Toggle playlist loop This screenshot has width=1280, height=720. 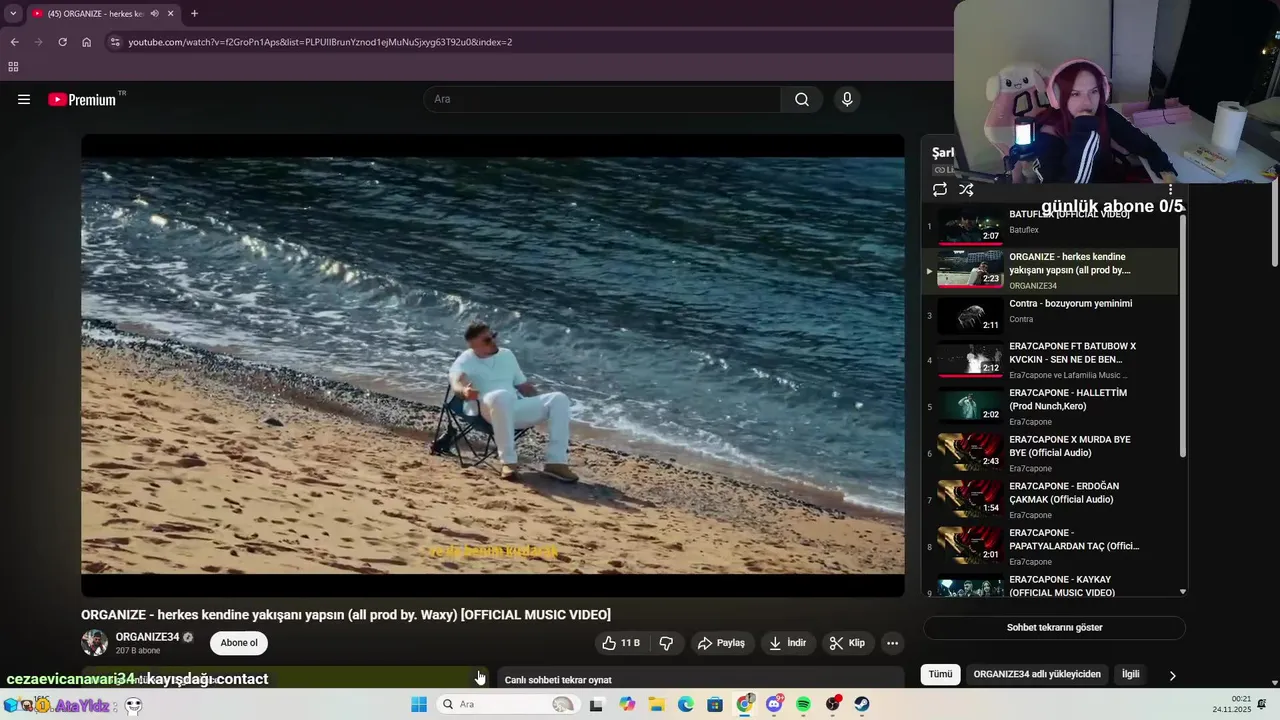point(940,189)
